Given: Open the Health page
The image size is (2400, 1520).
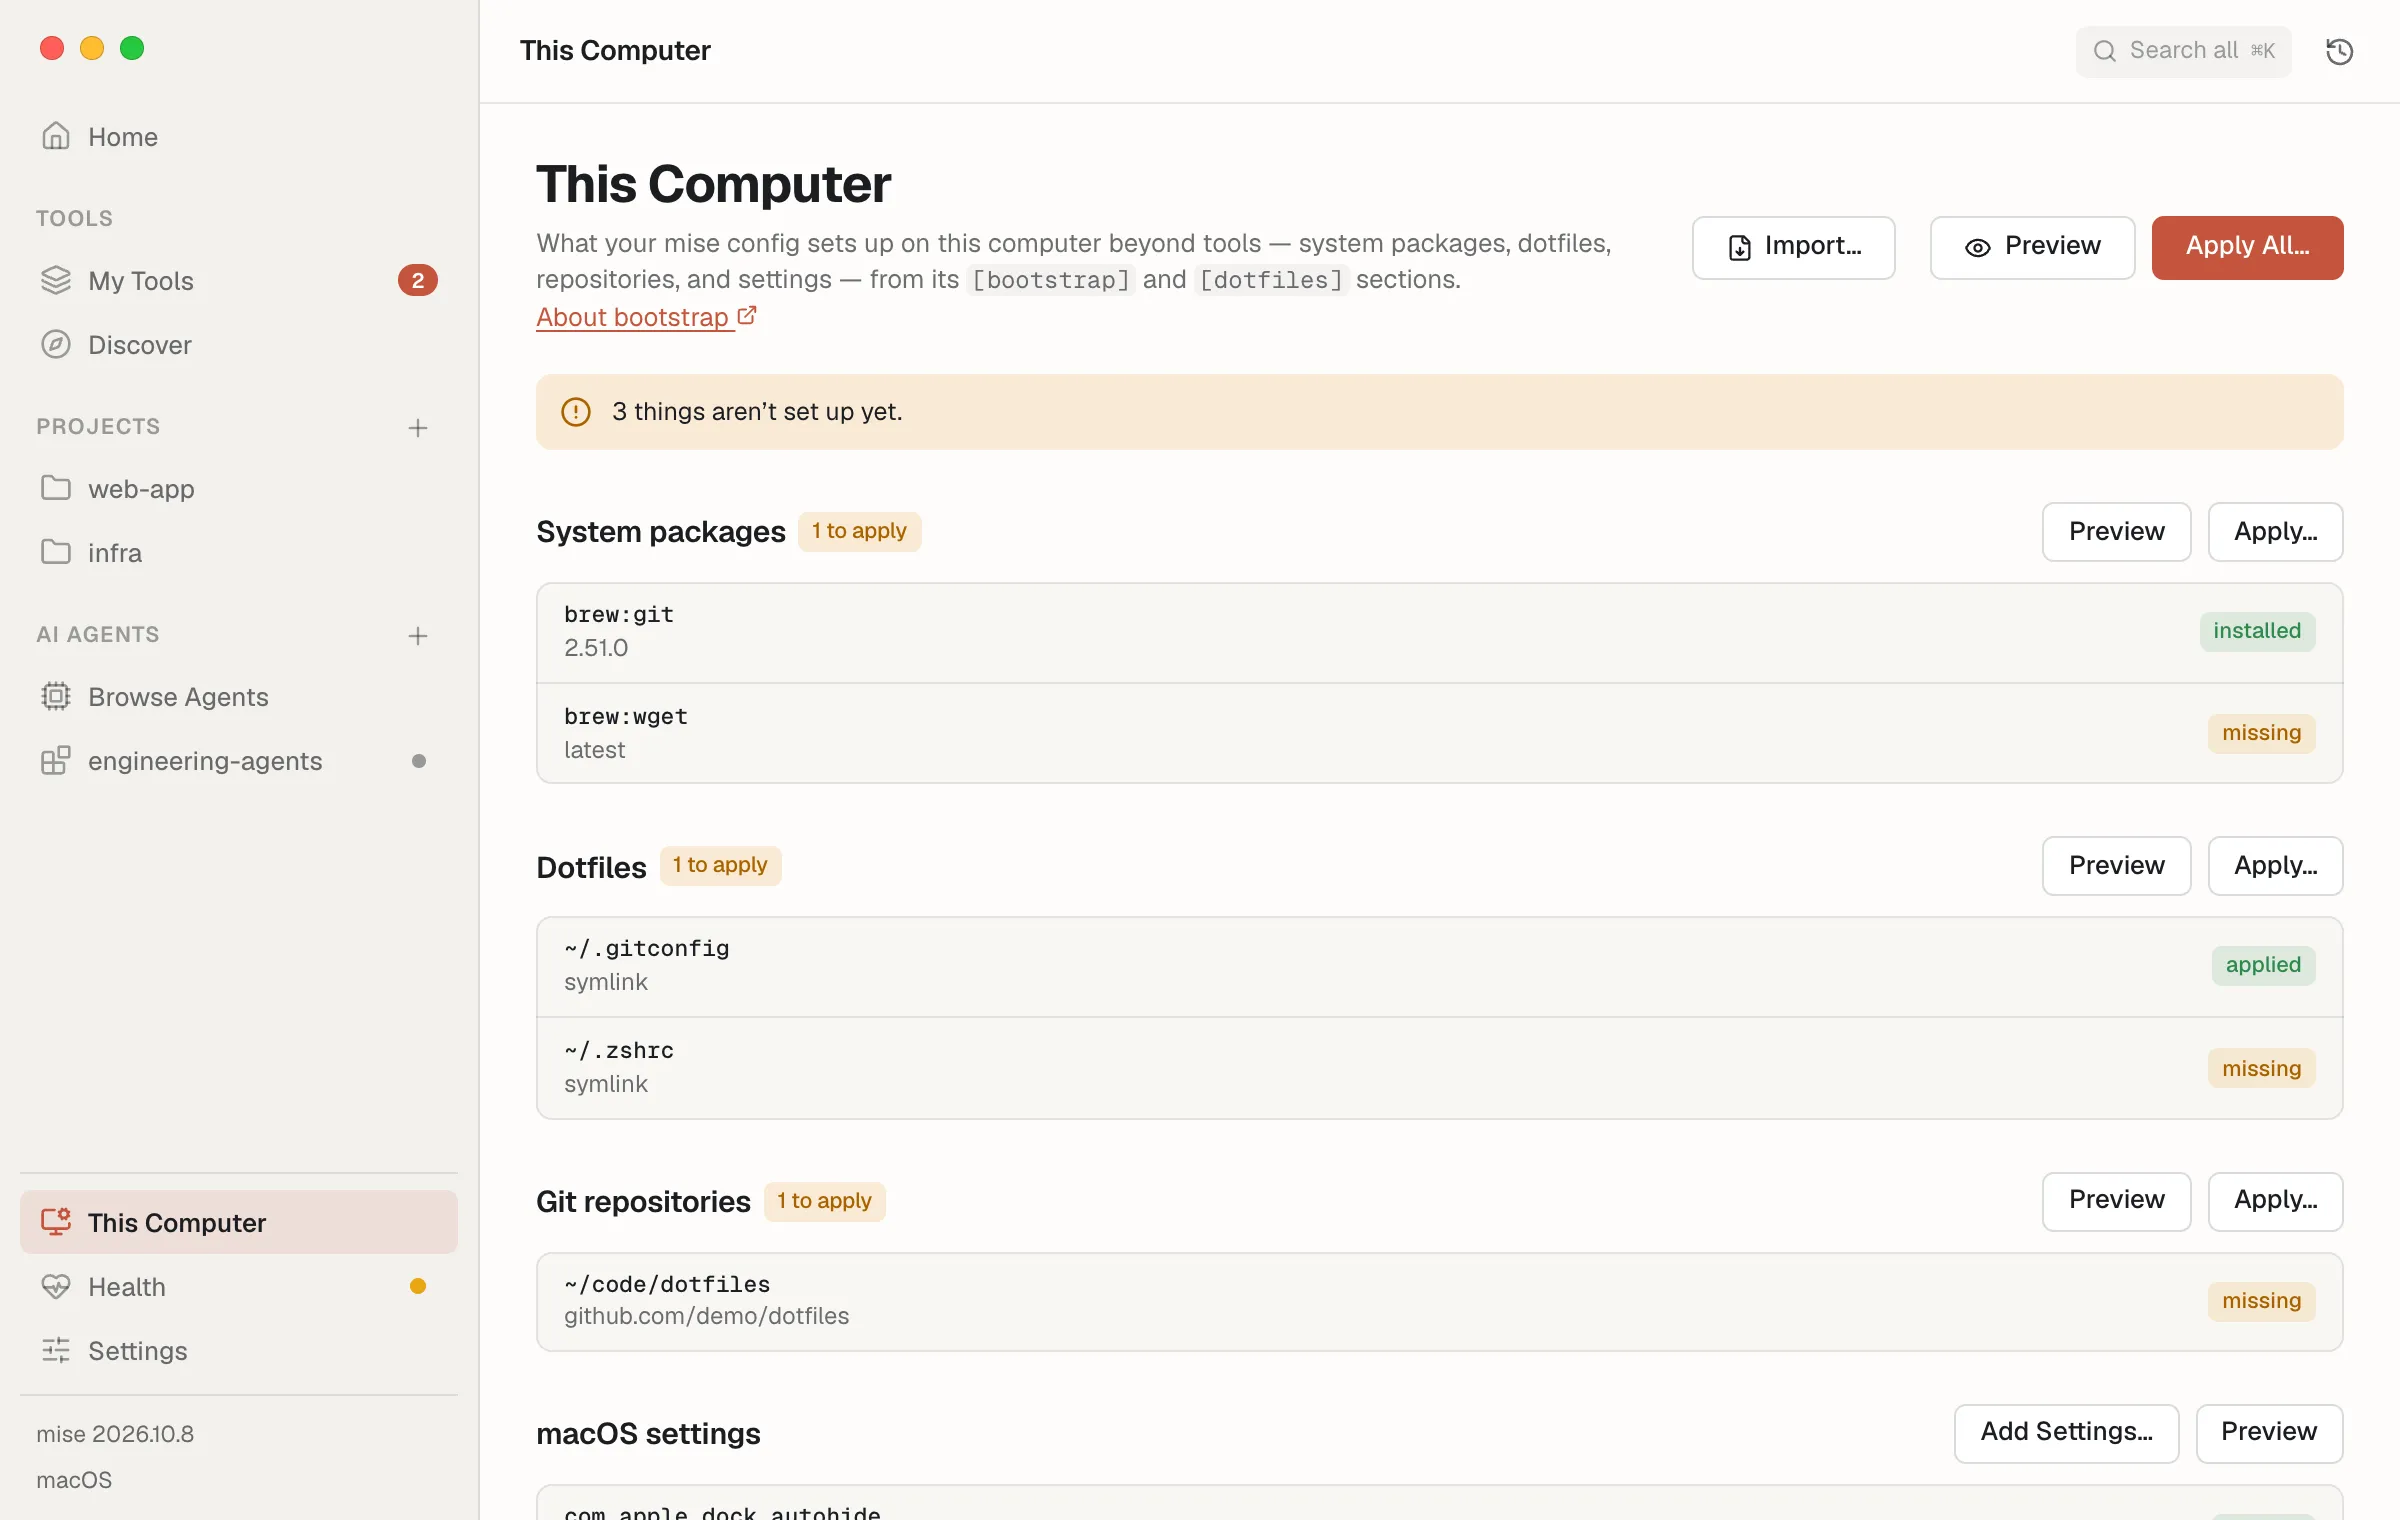Looking at the screenshot, I should pos(239,1286).
